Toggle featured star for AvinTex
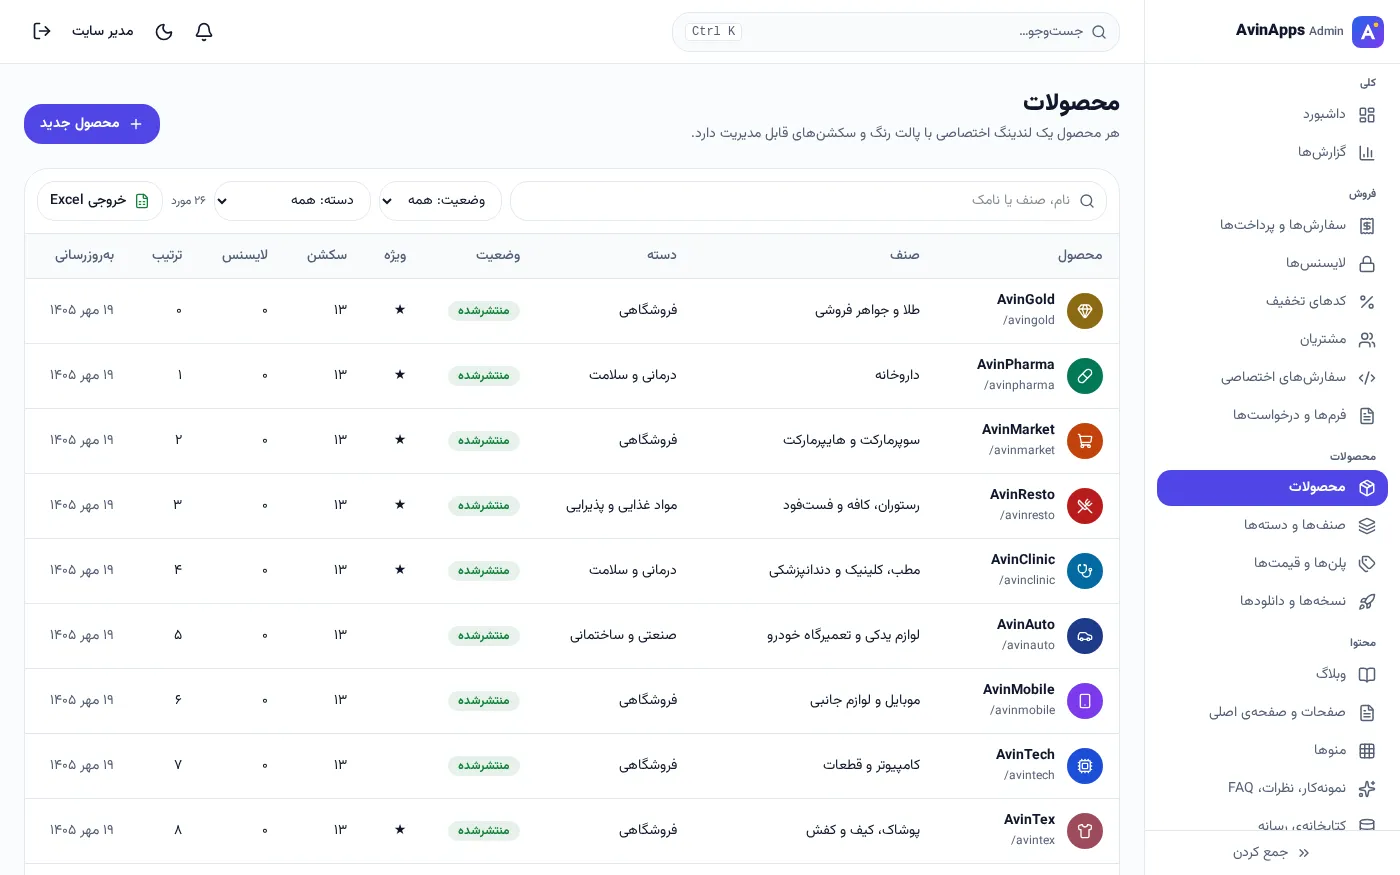Image resolution: width=1400 pixels, height=875 pixels. coord(400,829)
